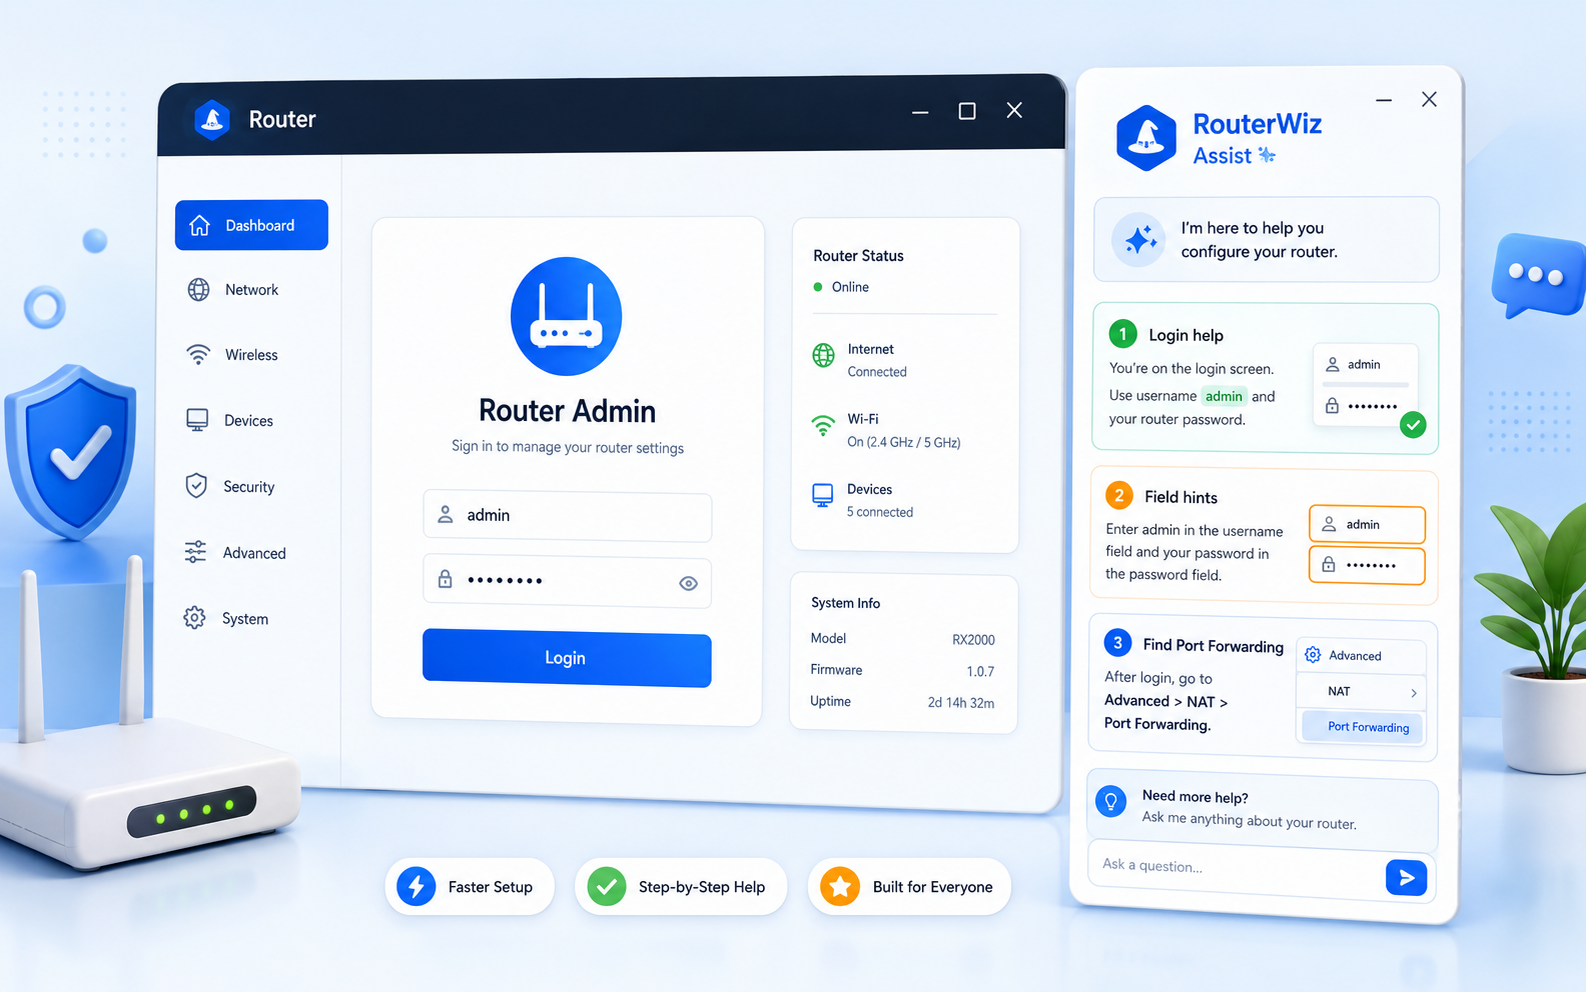
Task: Click Advanced item in Port Forwarding preview
Action: click(x=1361, y=656)
